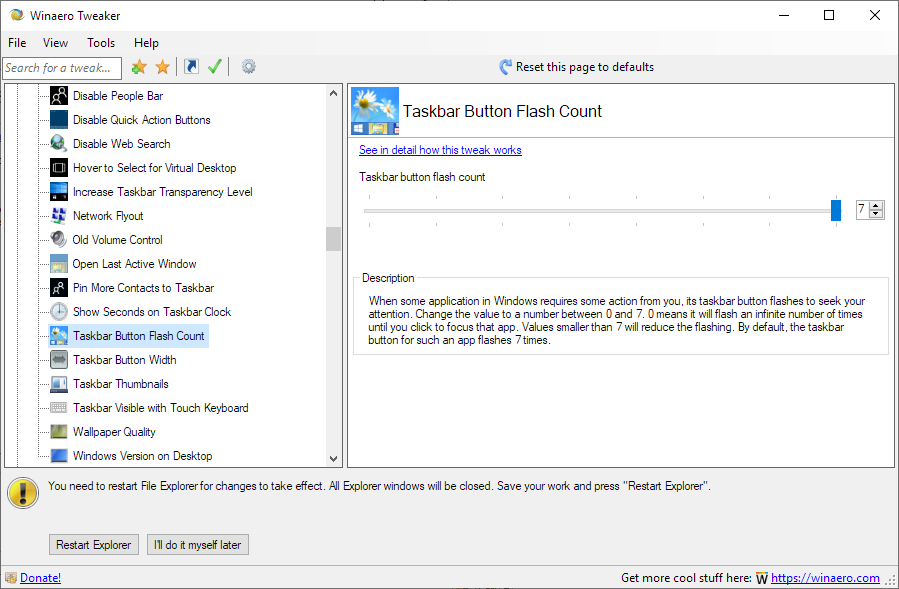
Task: Select Windows Version on Desktop tweak
Action: (143, 456)
